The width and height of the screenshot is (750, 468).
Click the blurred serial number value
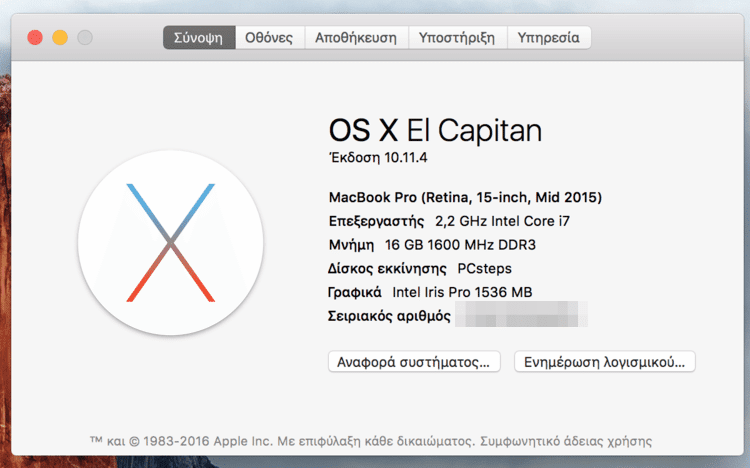click(x=521, y=314)
